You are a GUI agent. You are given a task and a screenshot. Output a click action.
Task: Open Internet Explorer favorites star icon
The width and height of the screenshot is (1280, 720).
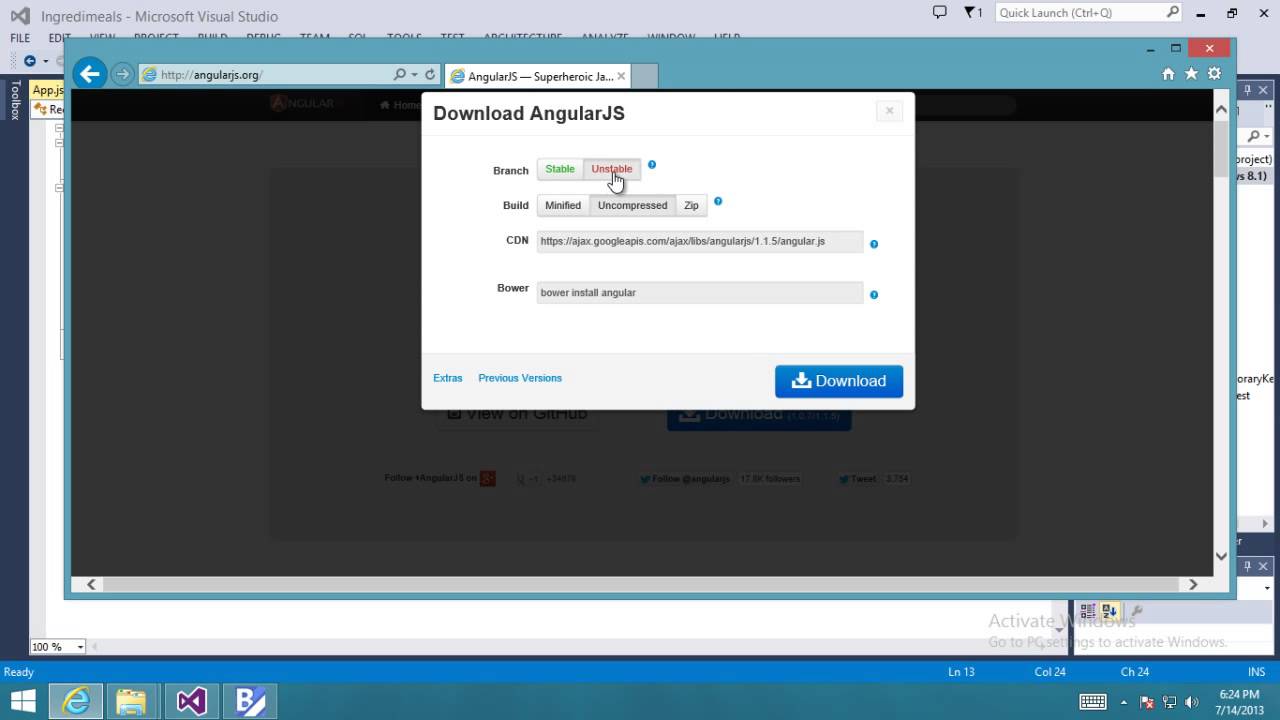1190,73
